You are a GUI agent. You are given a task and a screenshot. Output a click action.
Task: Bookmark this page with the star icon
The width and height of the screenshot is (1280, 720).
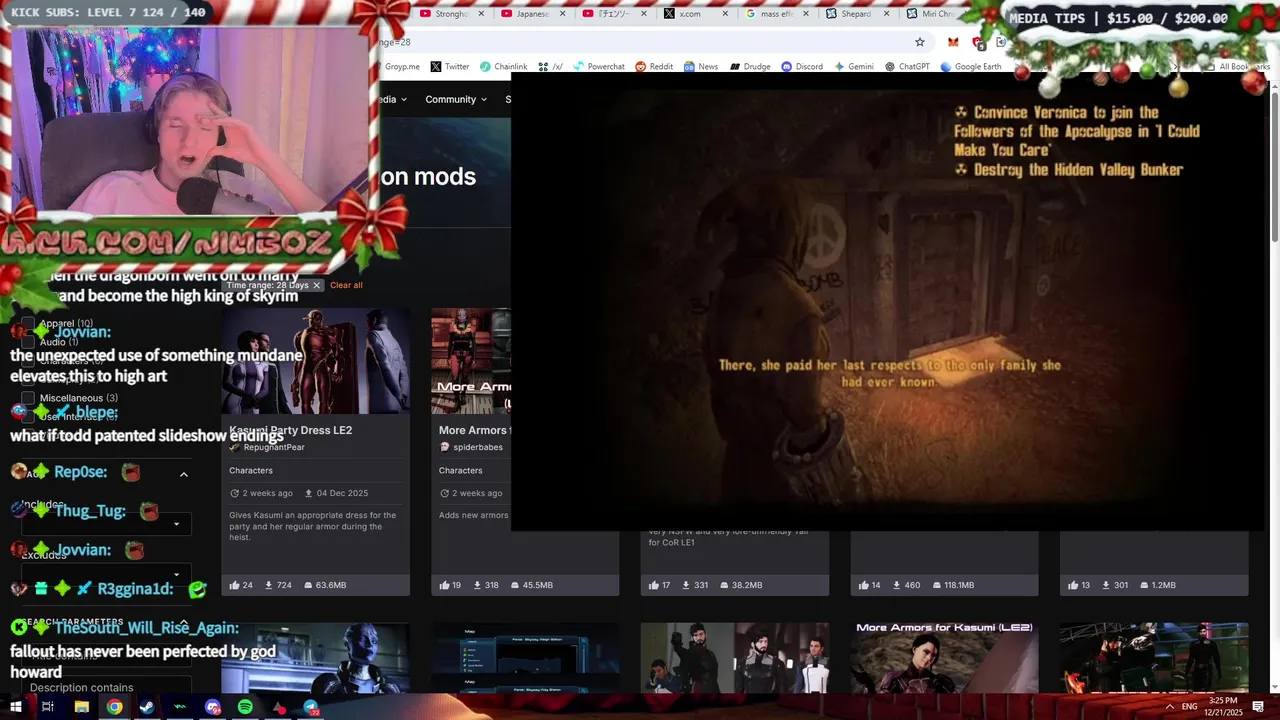(920, 42)
